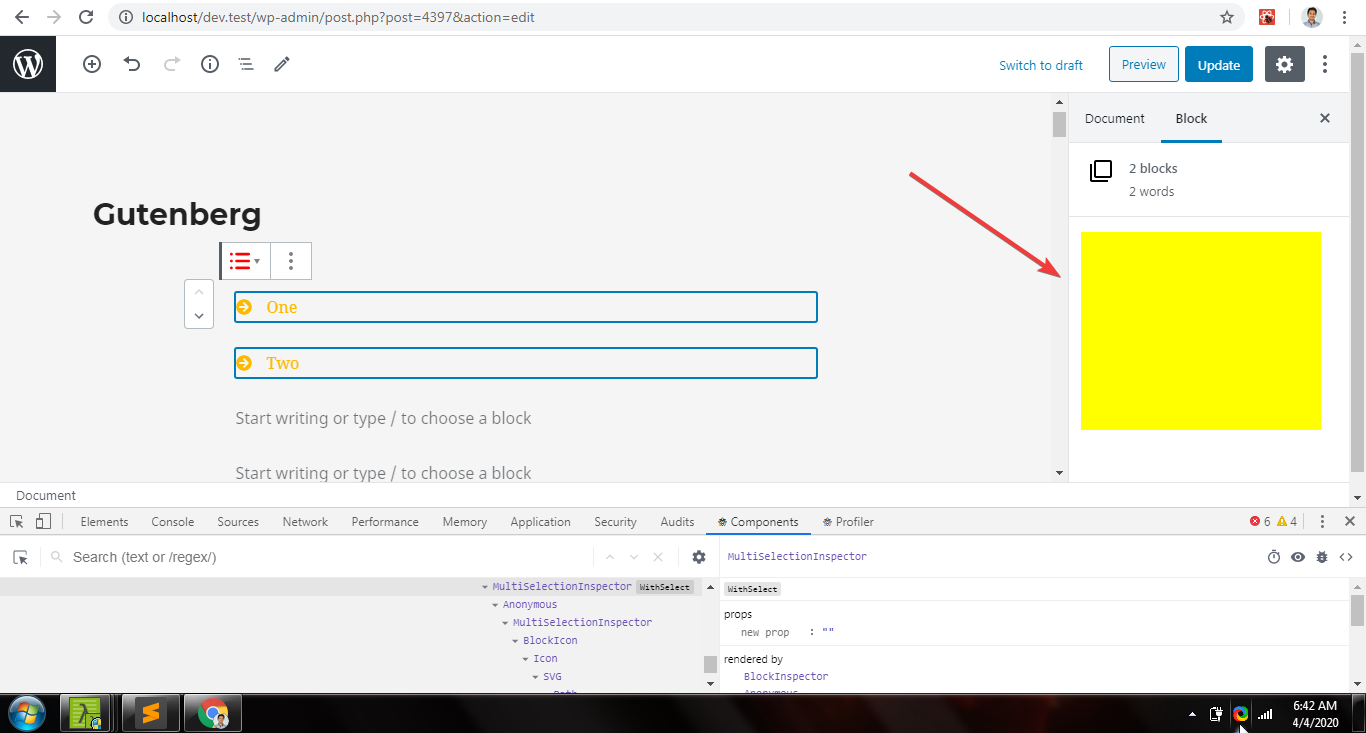
Task: Open the red list block type switcher
Action: click(x=245, y=261)
